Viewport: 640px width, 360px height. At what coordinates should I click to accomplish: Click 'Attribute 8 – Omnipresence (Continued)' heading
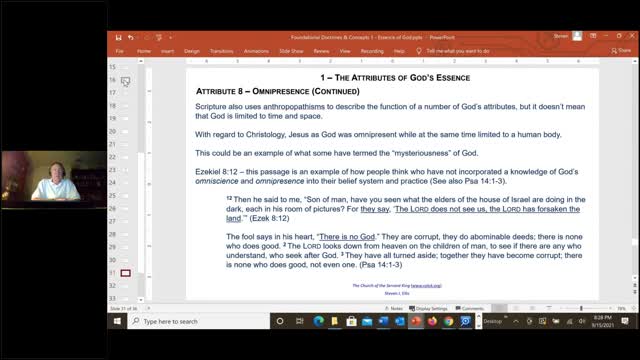coord(278,91)
